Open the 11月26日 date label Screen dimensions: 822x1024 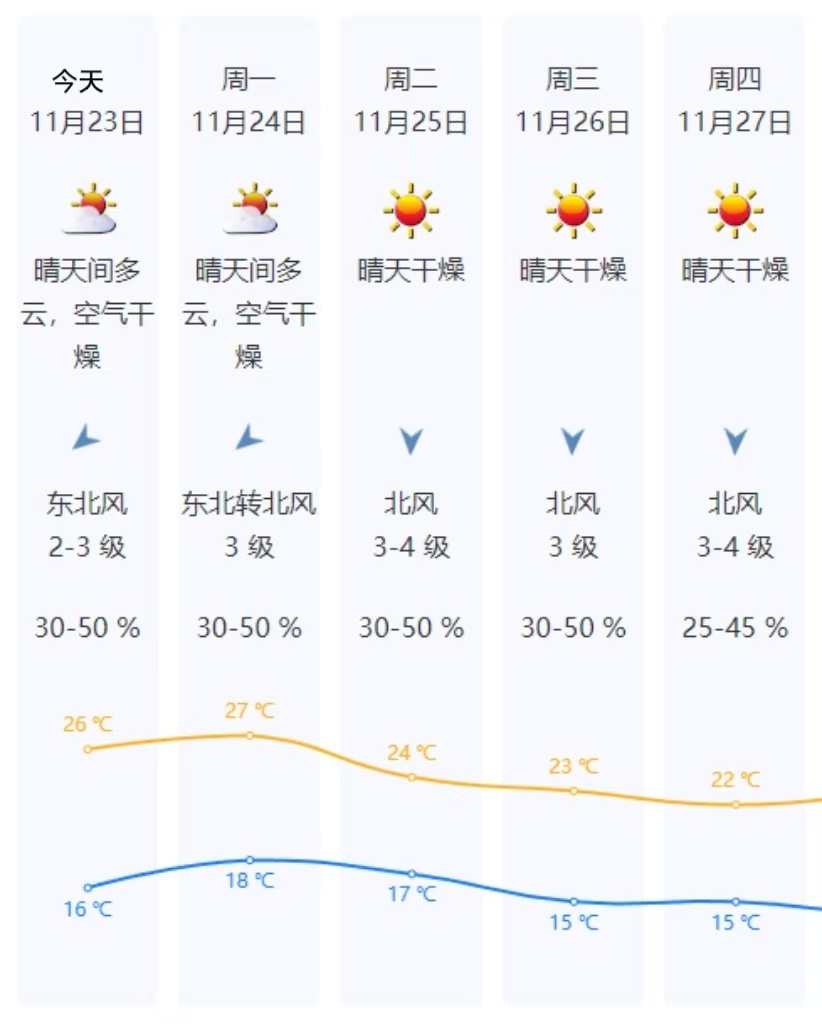[x=573, y=123]
